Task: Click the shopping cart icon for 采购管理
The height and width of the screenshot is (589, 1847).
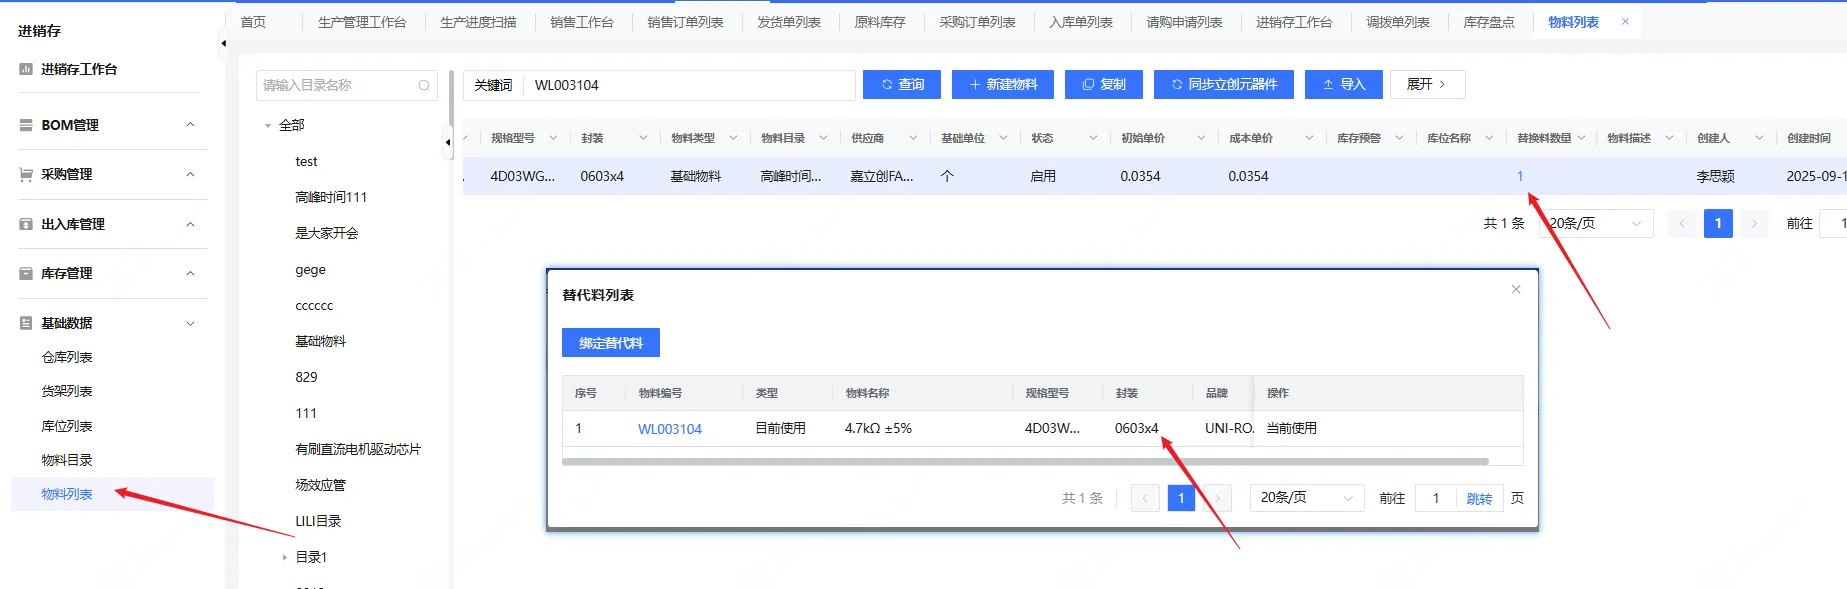Action: tap(26, 174)
